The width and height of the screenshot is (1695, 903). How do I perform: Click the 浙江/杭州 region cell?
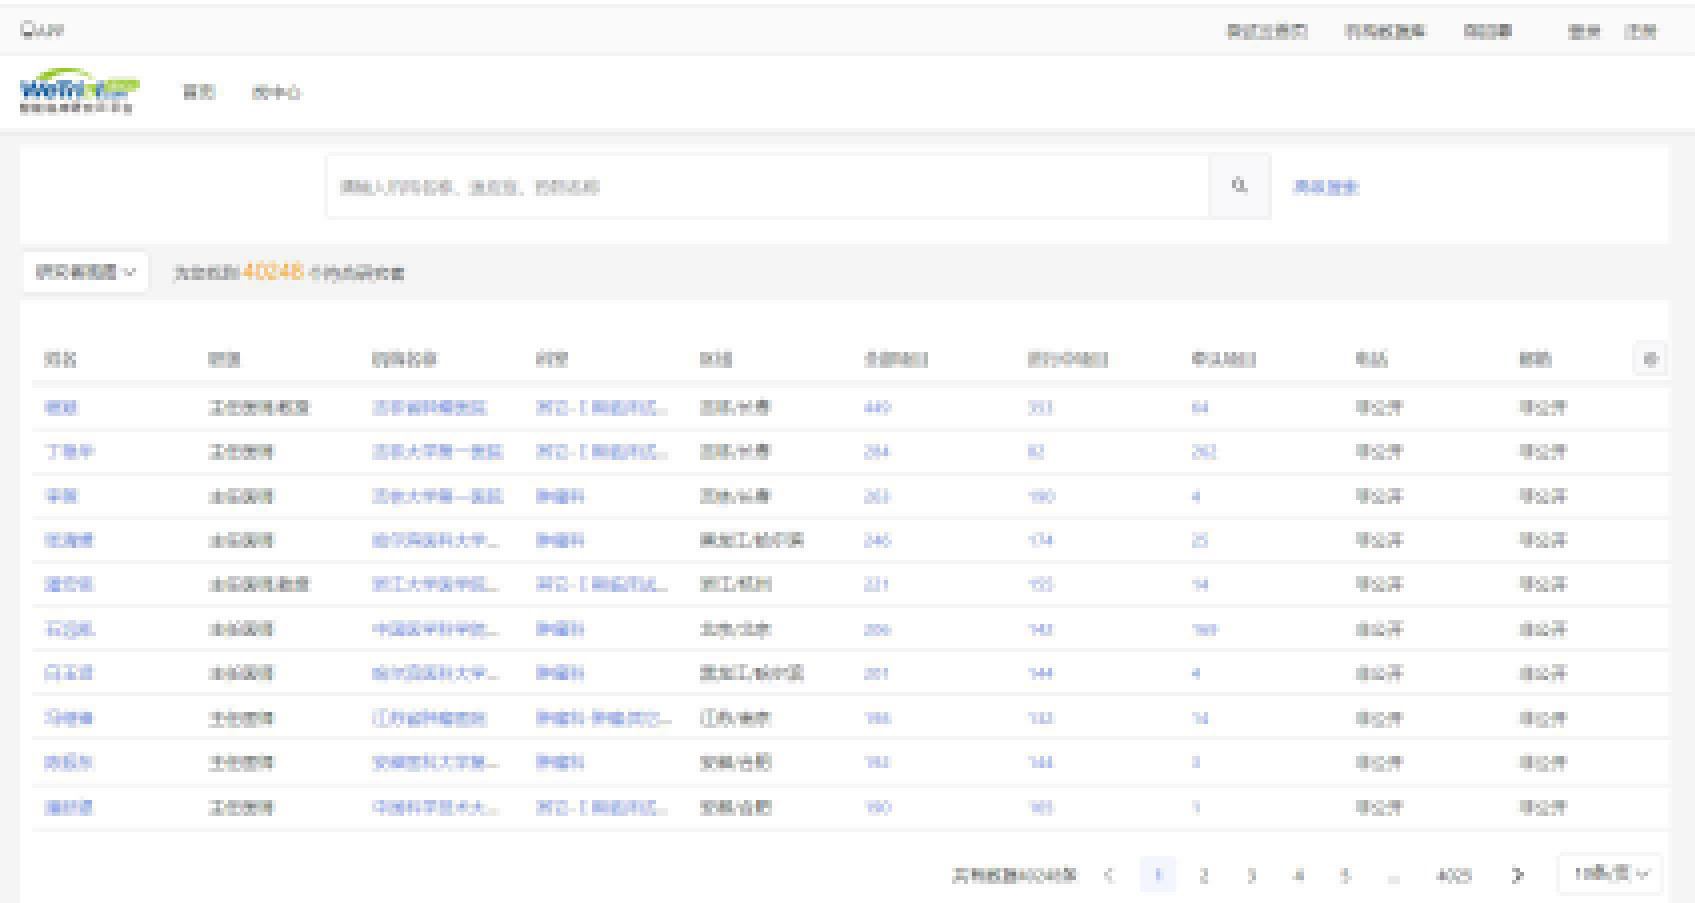tap(735, 584)
